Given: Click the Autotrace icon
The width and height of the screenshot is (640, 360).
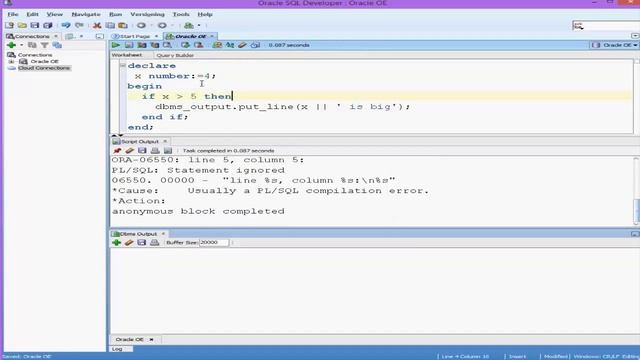Looking at the screenshot, I should (x=155, y=45).
